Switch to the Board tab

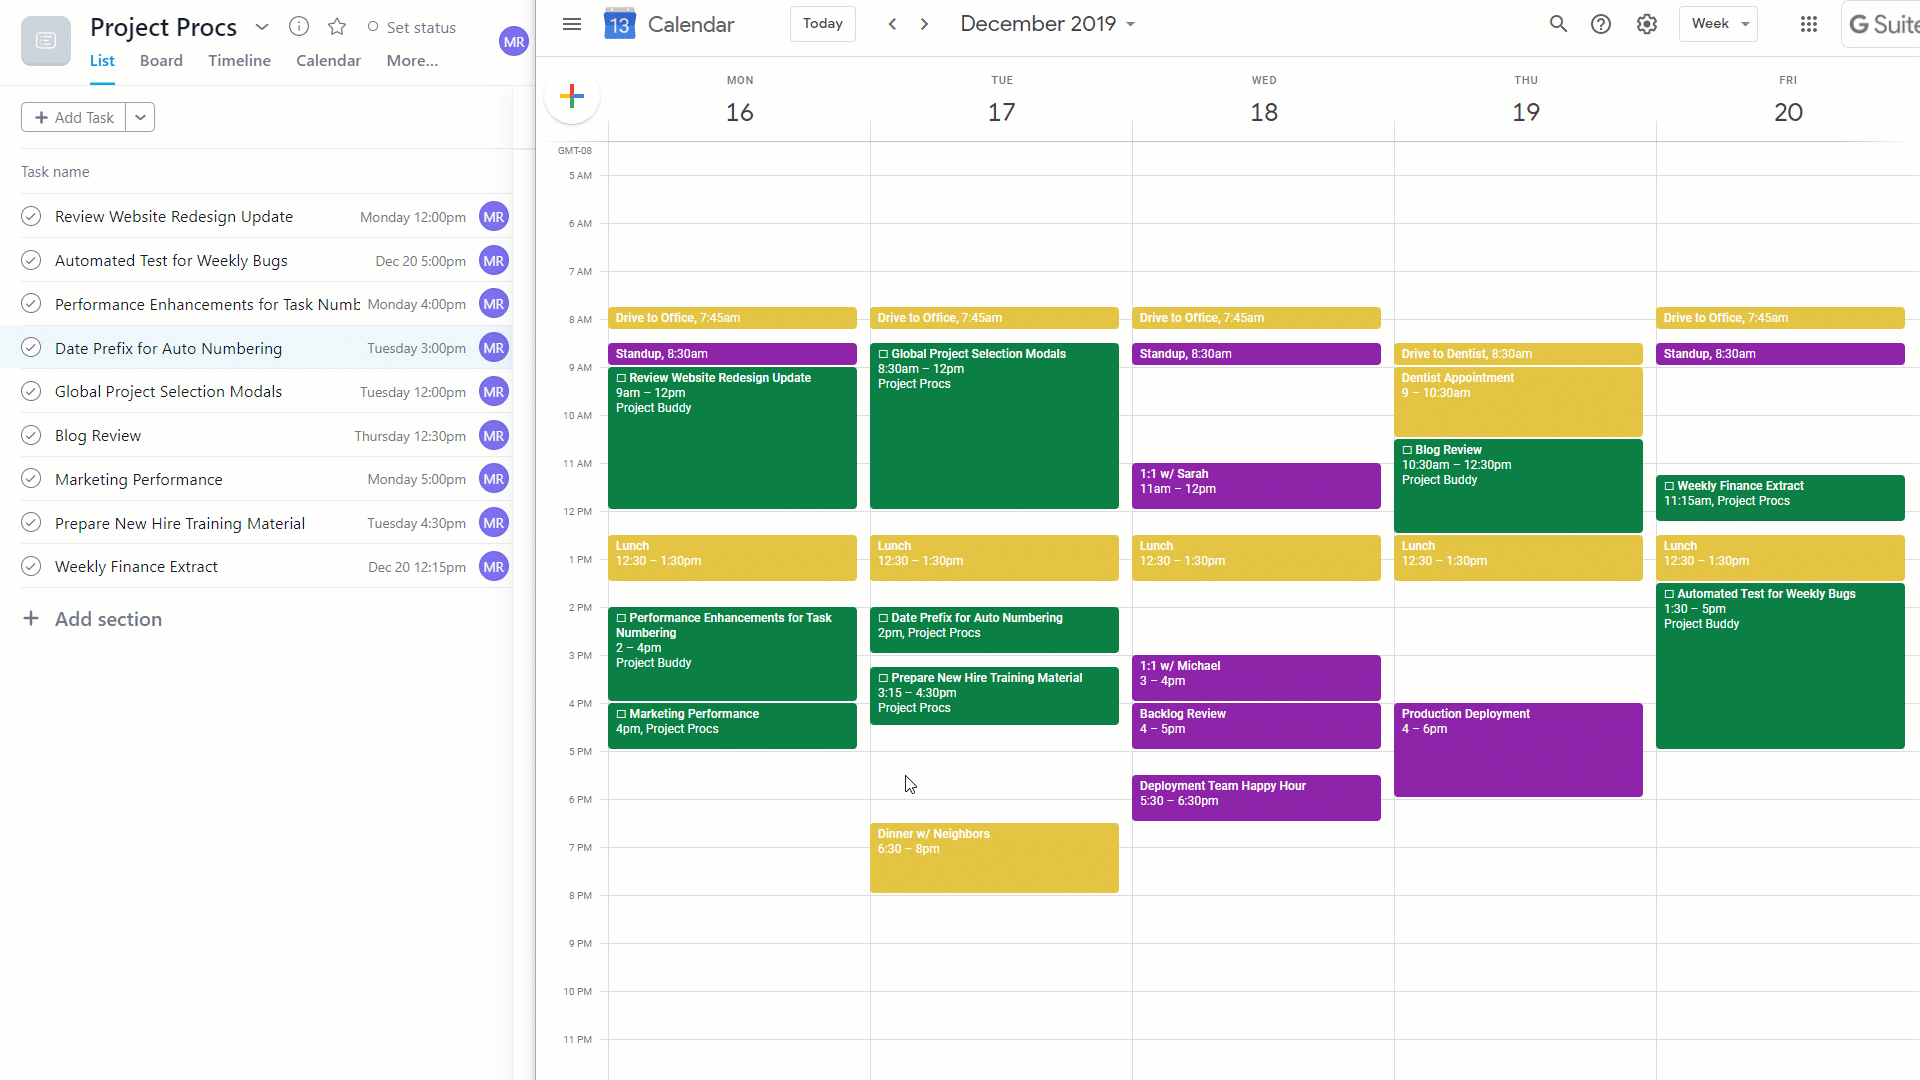pos(161,60)
